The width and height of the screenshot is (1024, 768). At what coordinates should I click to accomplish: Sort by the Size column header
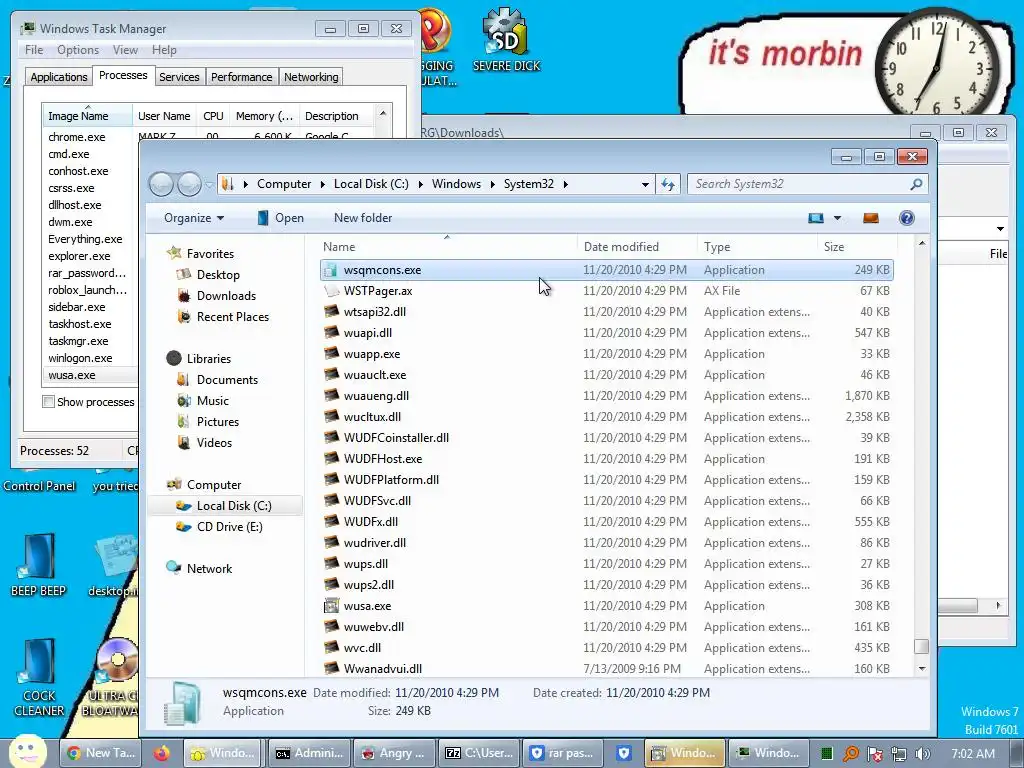834,247
